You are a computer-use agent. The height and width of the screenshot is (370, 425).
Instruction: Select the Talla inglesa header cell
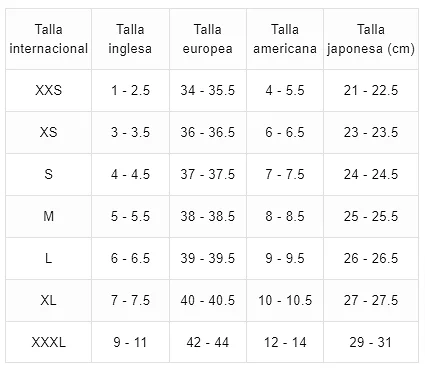pyautogui.click(x=130, y=39)
